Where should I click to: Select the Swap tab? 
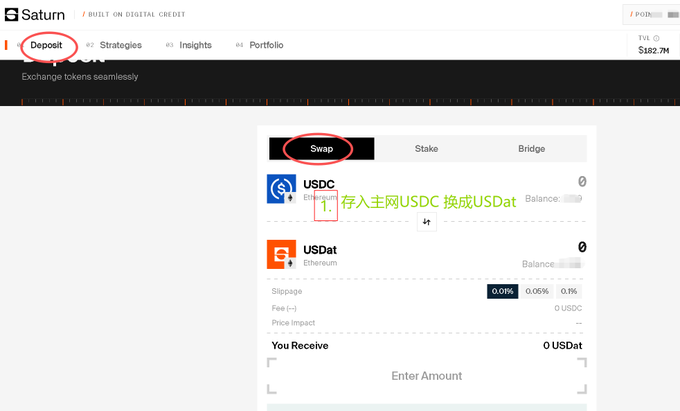(321, 149)
